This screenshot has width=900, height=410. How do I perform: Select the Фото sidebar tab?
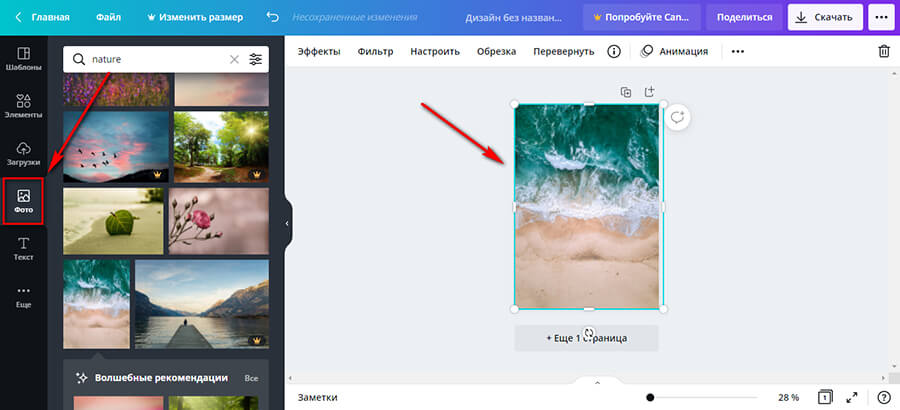24,202
